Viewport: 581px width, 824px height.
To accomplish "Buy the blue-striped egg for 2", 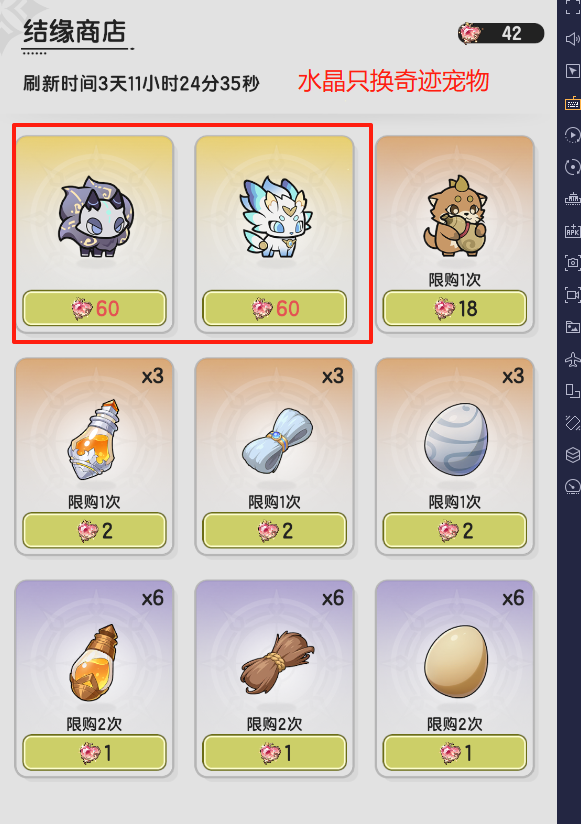I will (x=455, y=531).
